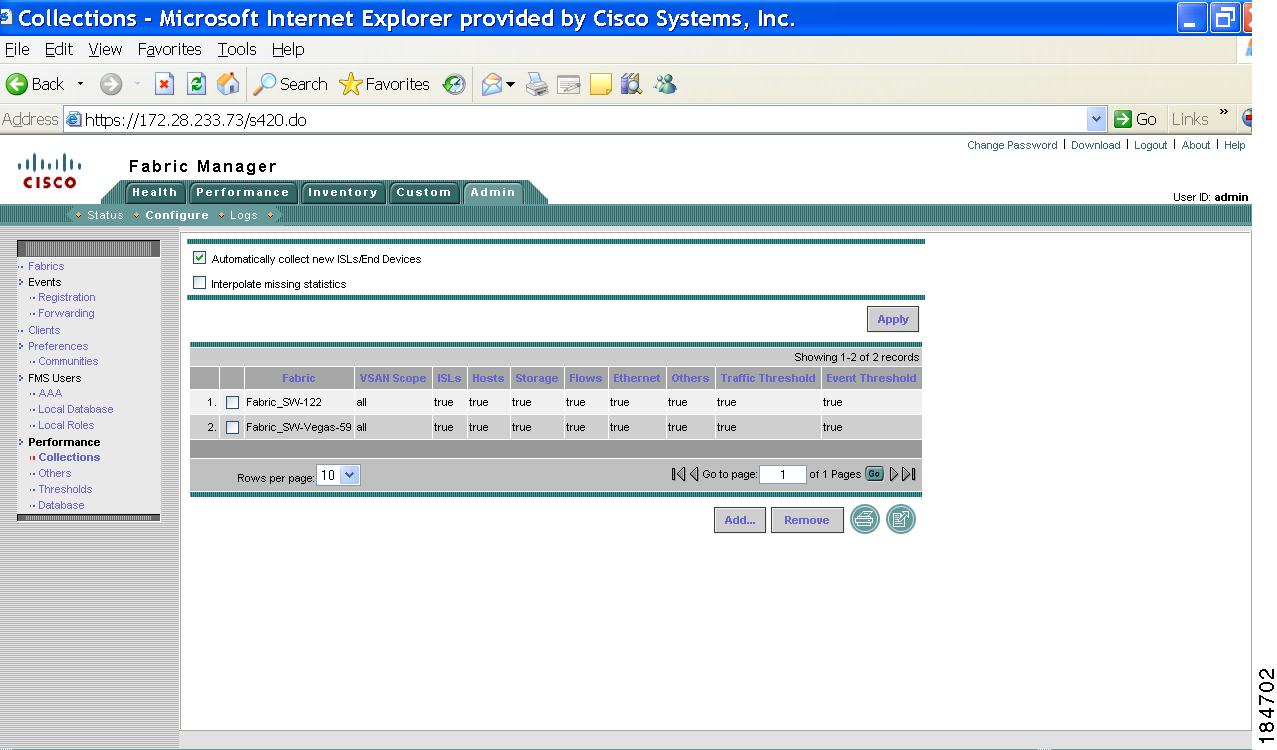Select the Fabric_SW-Vegas-59 row checkbox
The width and height of the screenshot is (1277, 750).
pos(232,427)
